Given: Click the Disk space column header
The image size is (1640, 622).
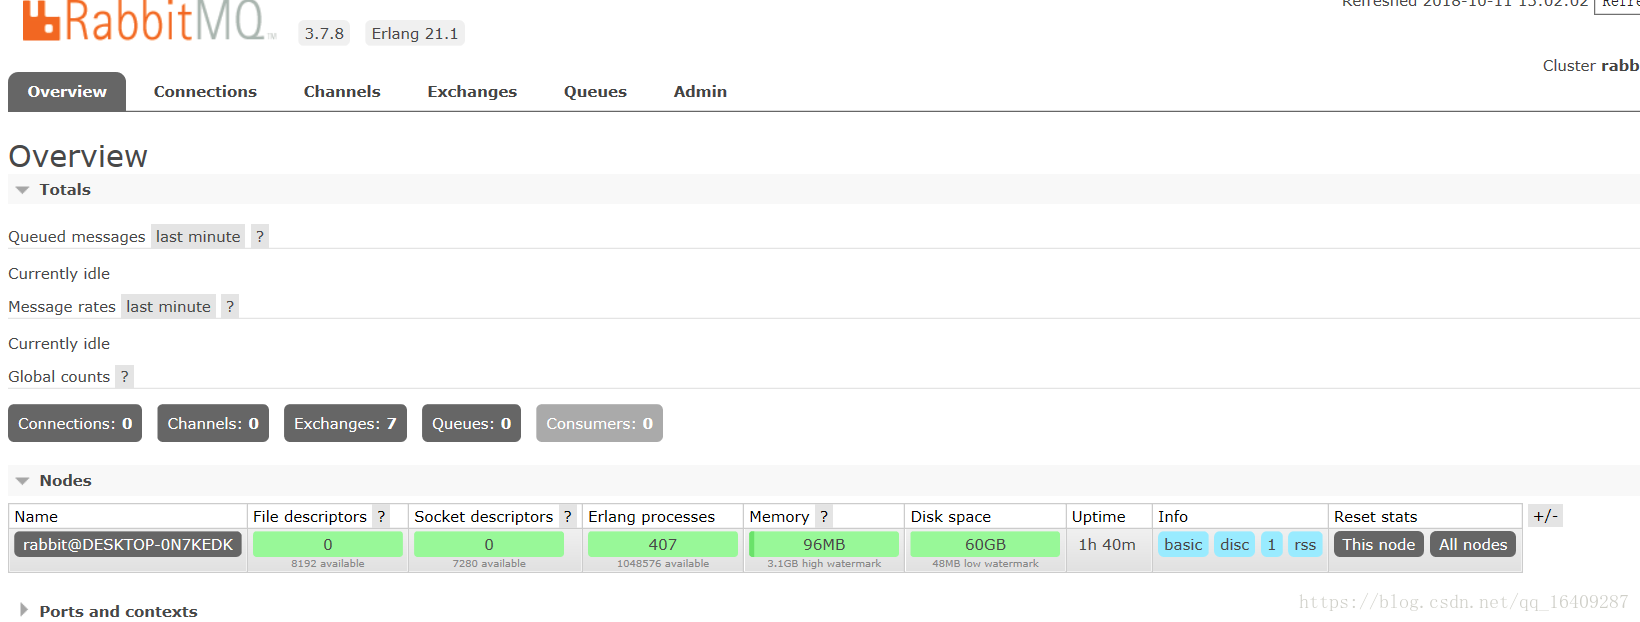Looking at the screenshot, I should tap(950, 517).
